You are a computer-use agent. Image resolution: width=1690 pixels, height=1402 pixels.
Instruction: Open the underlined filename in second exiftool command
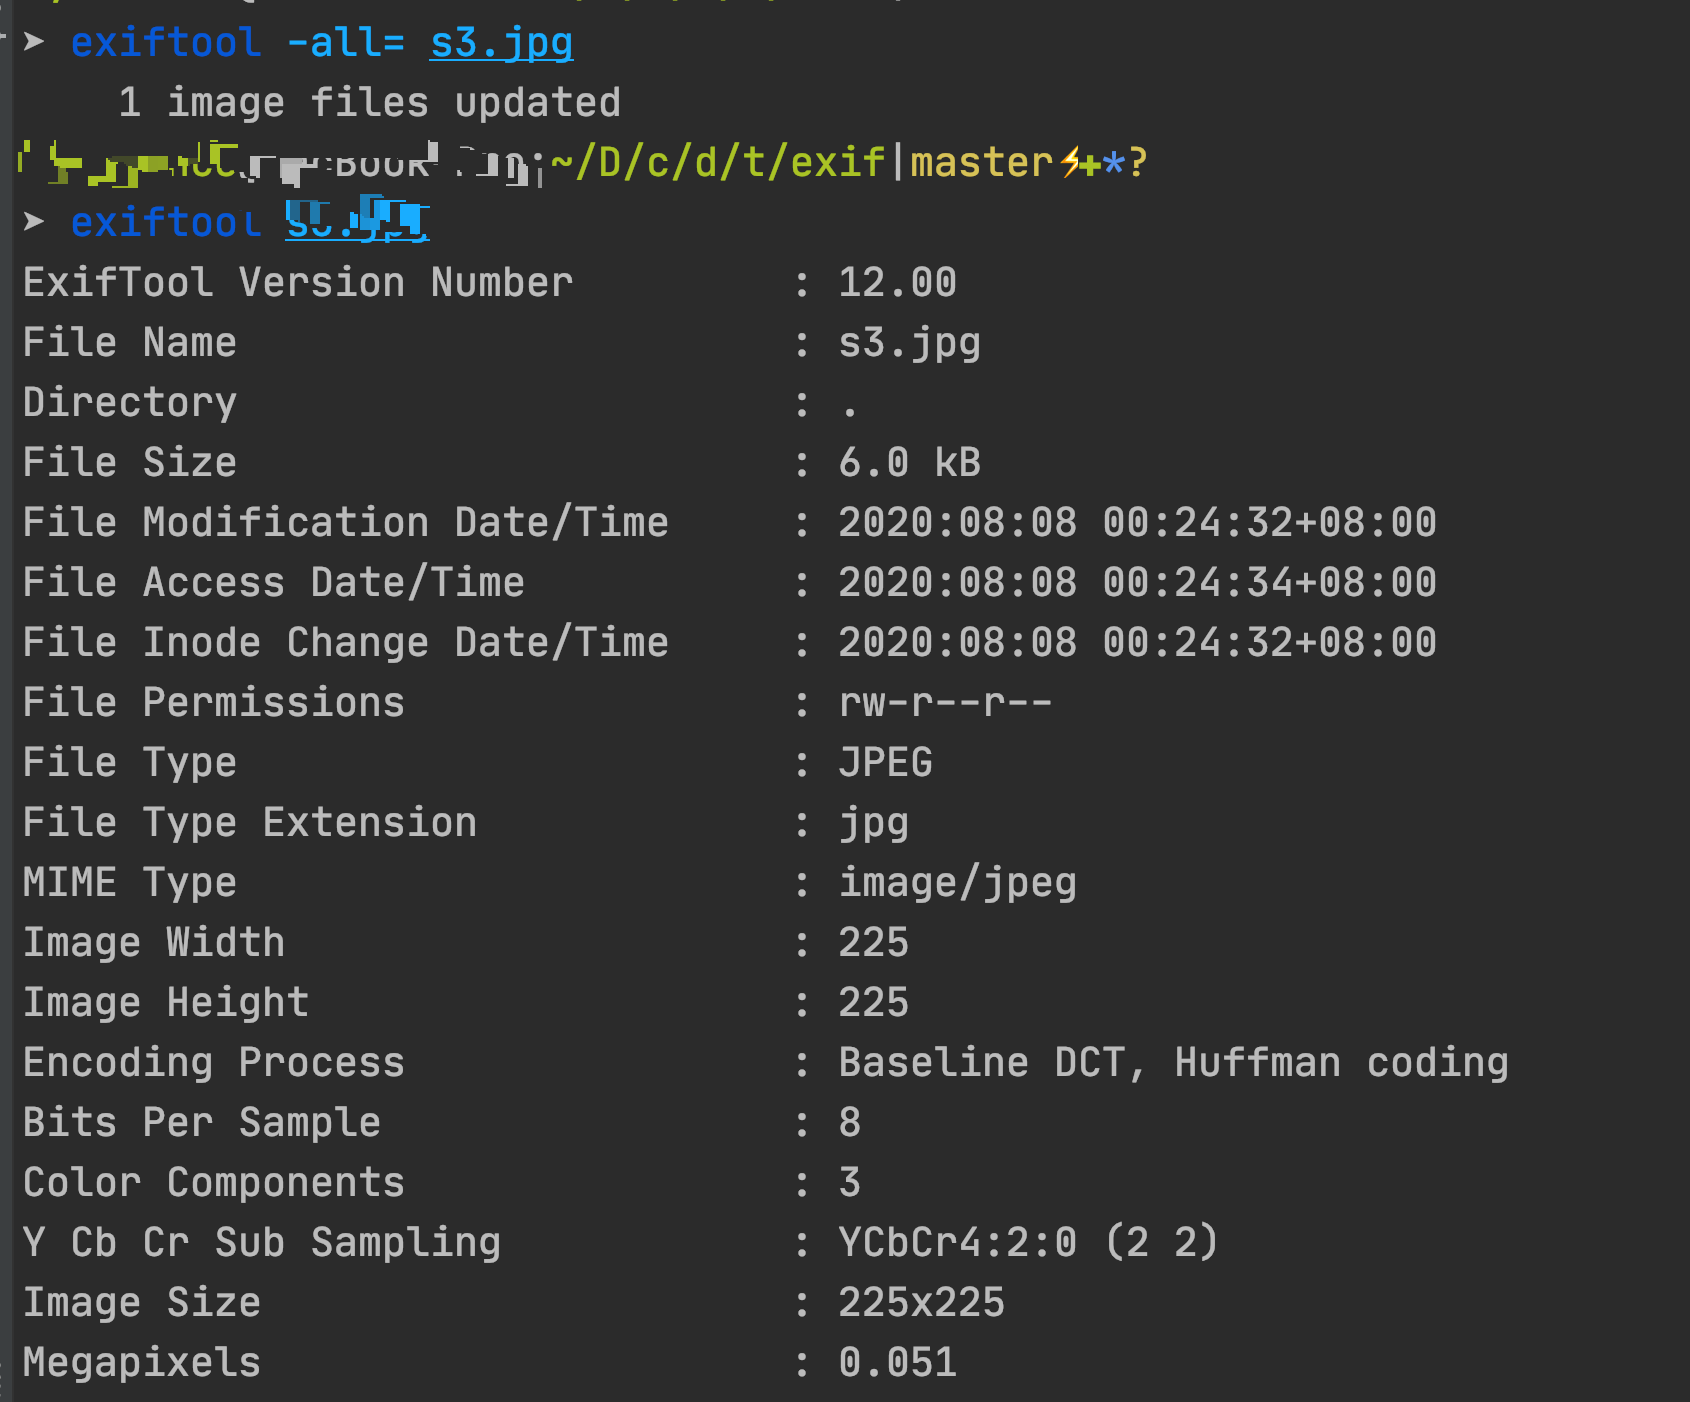point(357,221)
